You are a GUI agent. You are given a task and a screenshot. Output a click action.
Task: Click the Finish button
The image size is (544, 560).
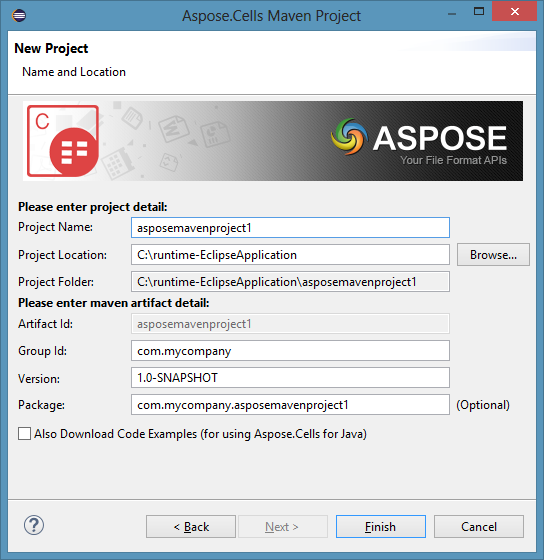(x=381, y=526)
